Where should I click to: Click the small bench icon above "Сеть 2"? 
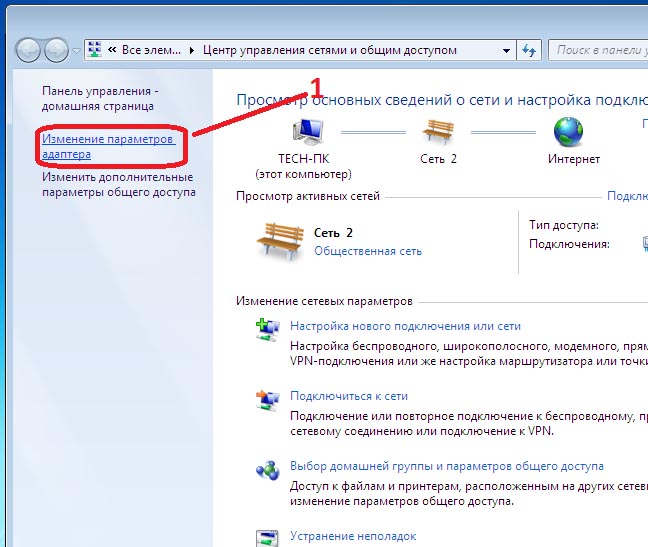pyautogui.click(x=438, y=131)
